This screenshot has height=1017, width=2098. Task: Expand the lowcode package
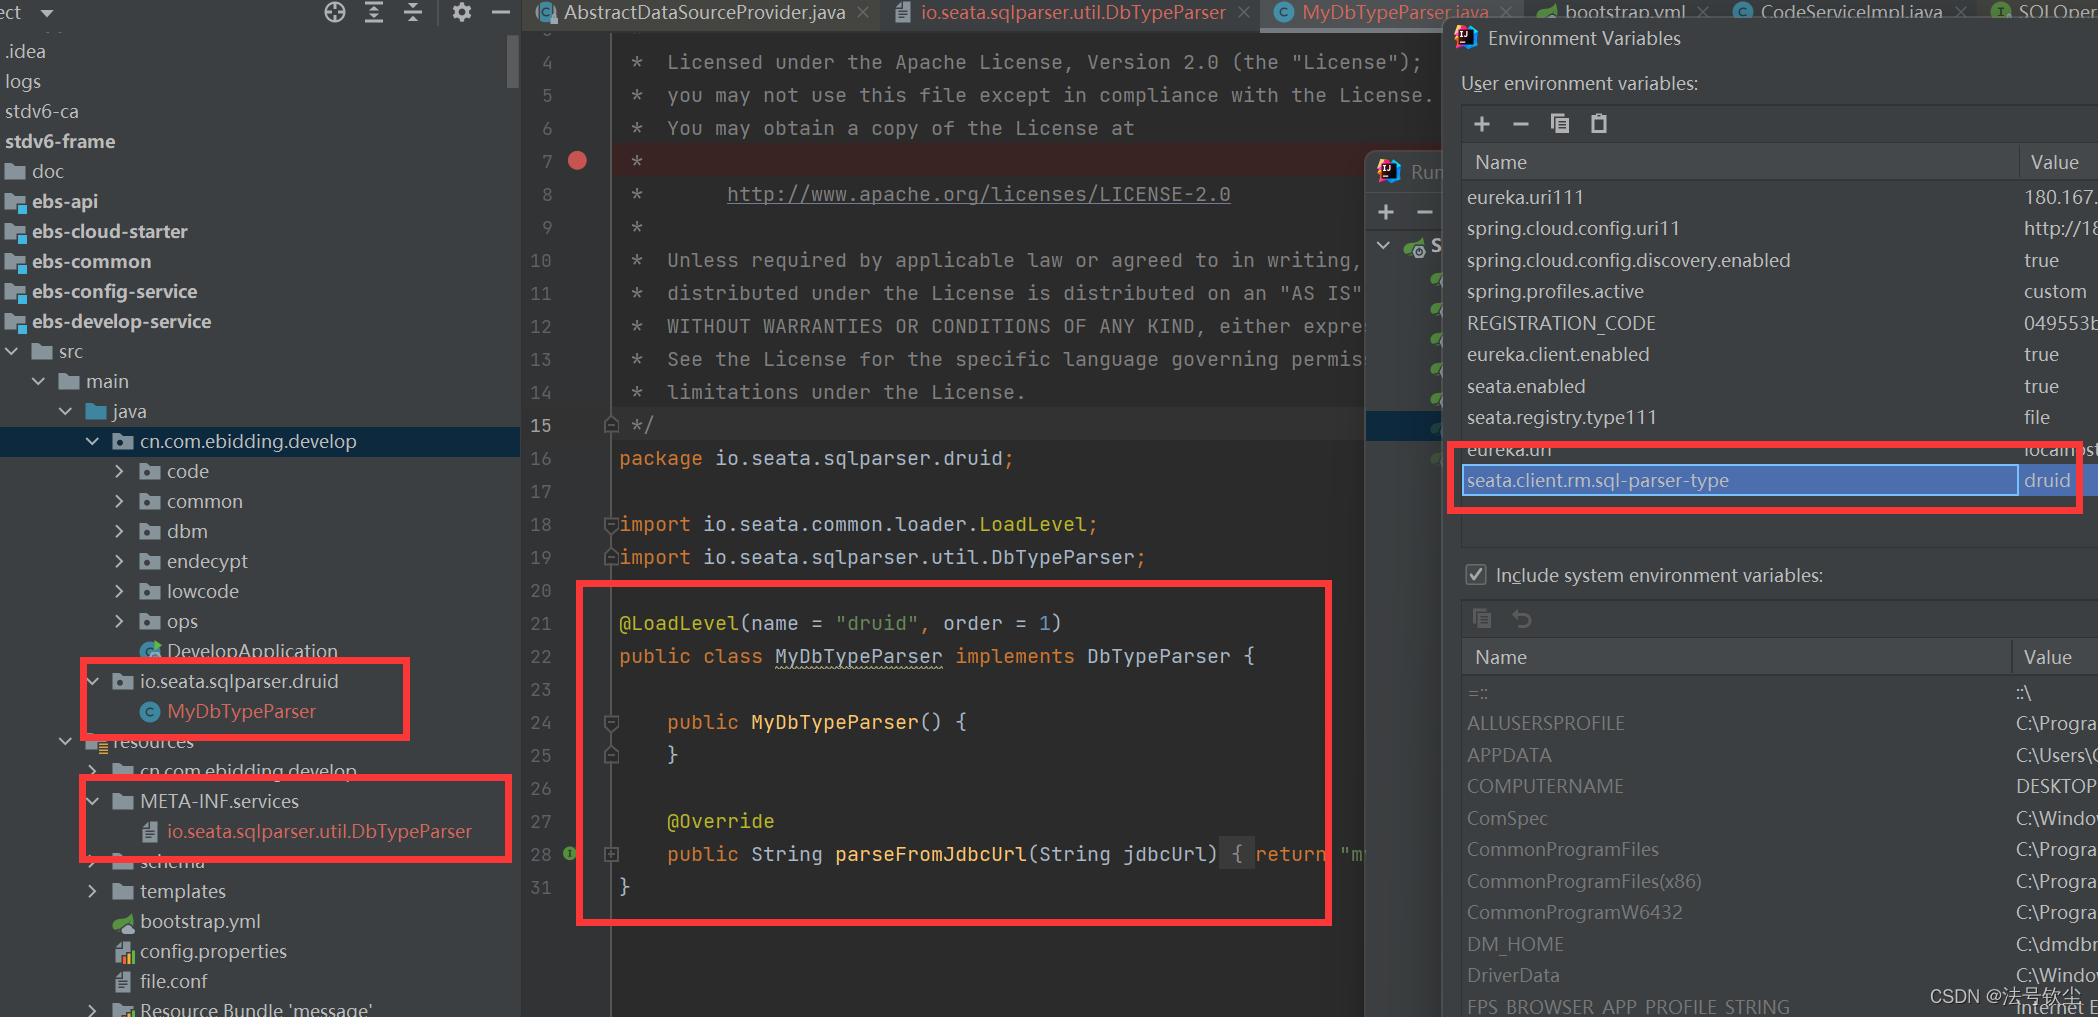(x=120, y=591)
